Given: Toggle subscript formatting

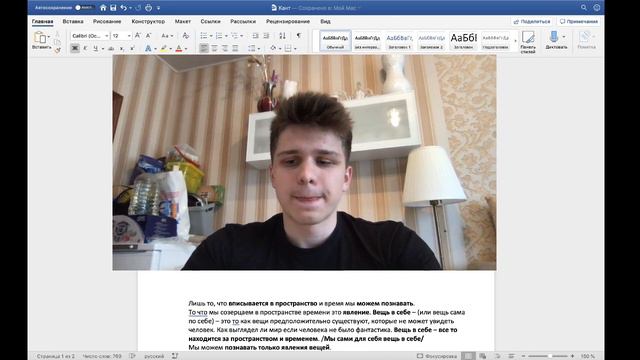Looking at the screenshot, I should tap(122, 48).
